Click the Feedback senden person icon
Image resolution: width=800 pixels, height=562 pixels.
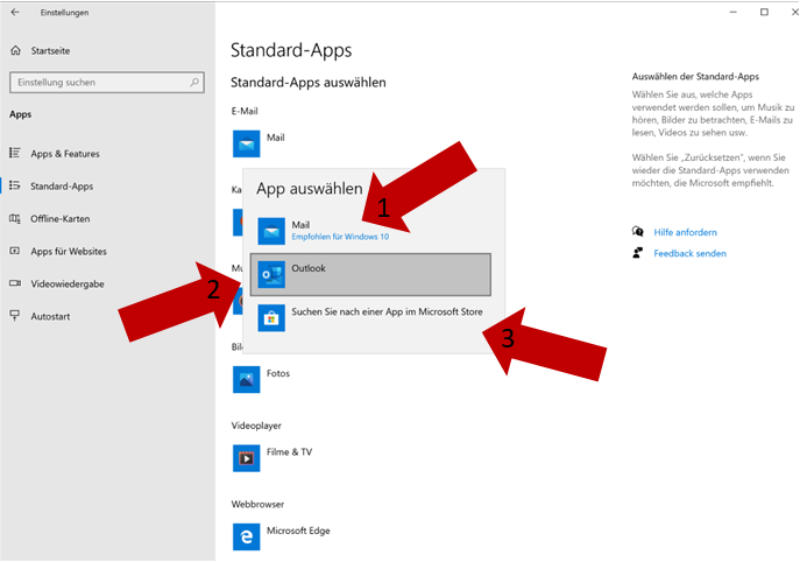point(638,253)
